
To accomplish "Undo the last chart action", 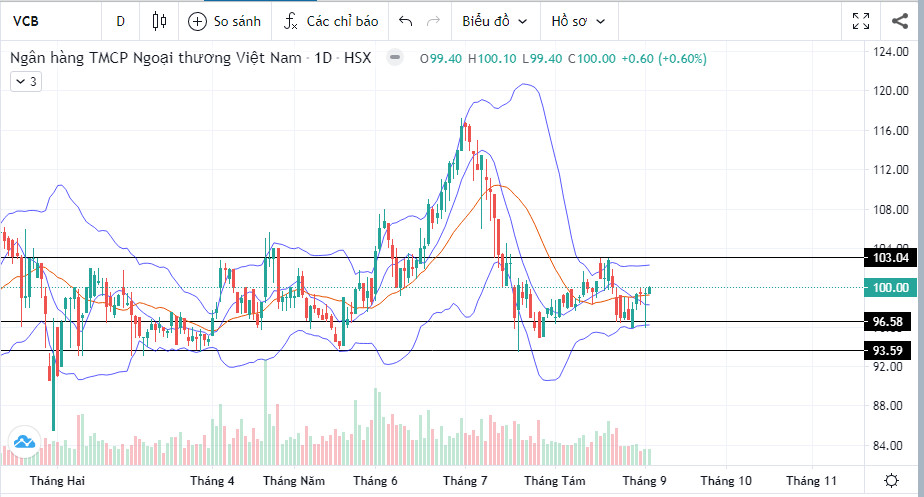I will pos(405,20).
